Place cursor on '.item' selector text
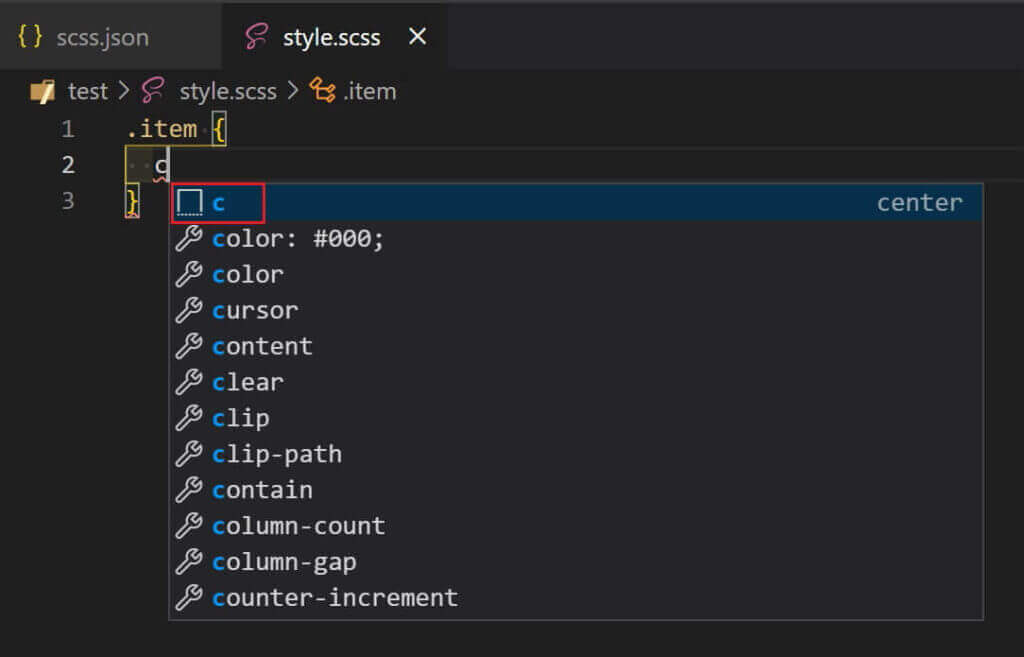The image size is (1024, 657). pos(162,129)
